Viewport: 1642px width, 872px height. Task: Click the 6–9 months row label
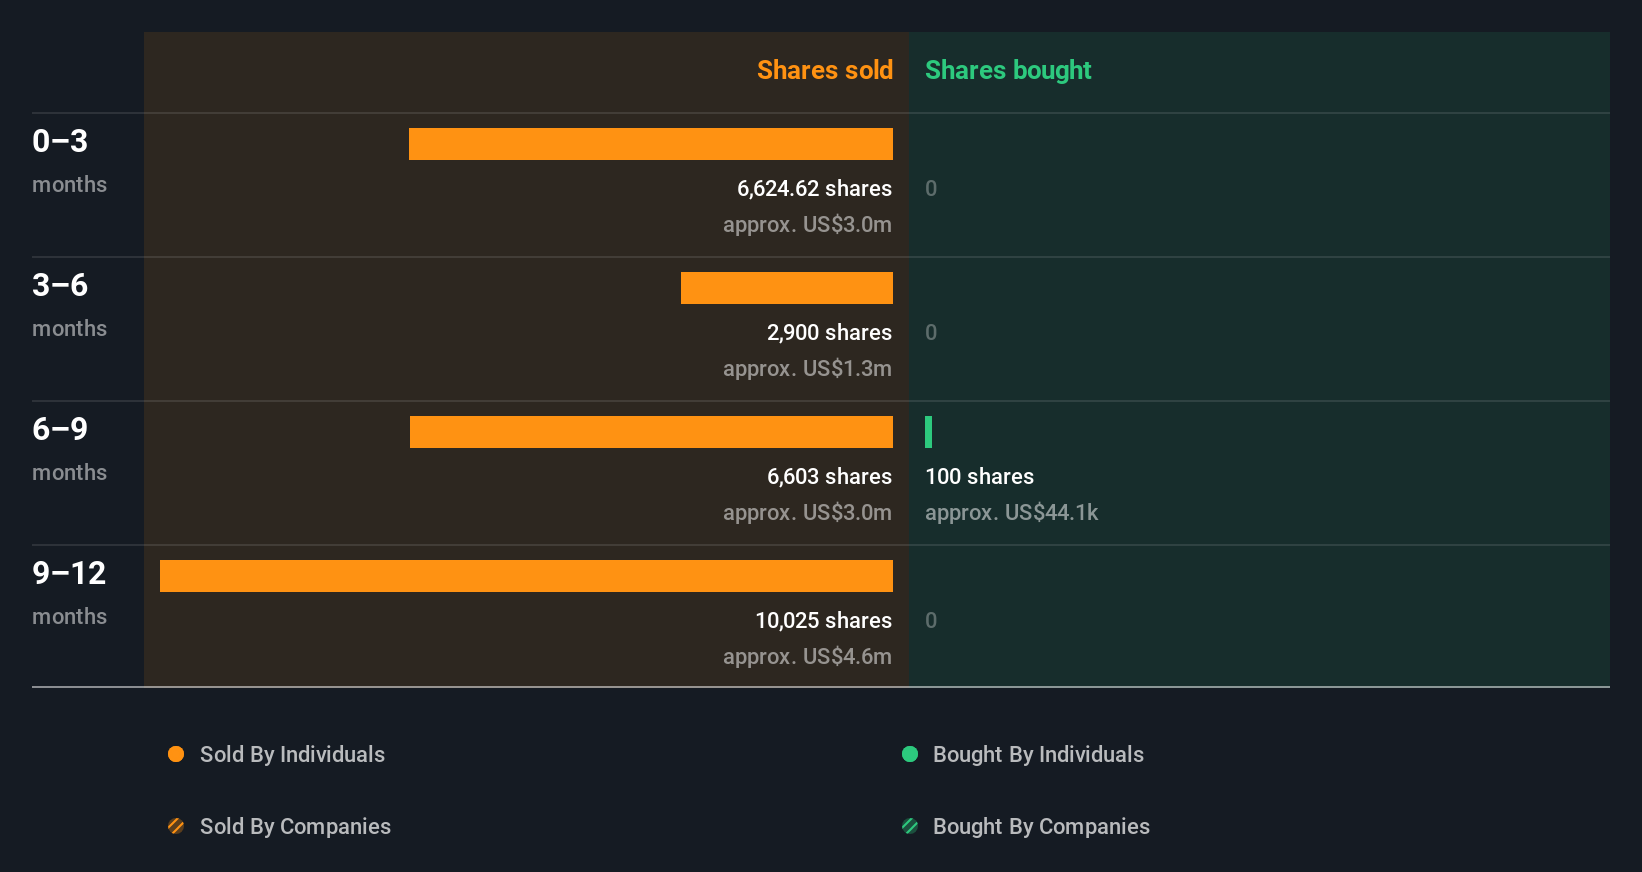tap(69, 449)
